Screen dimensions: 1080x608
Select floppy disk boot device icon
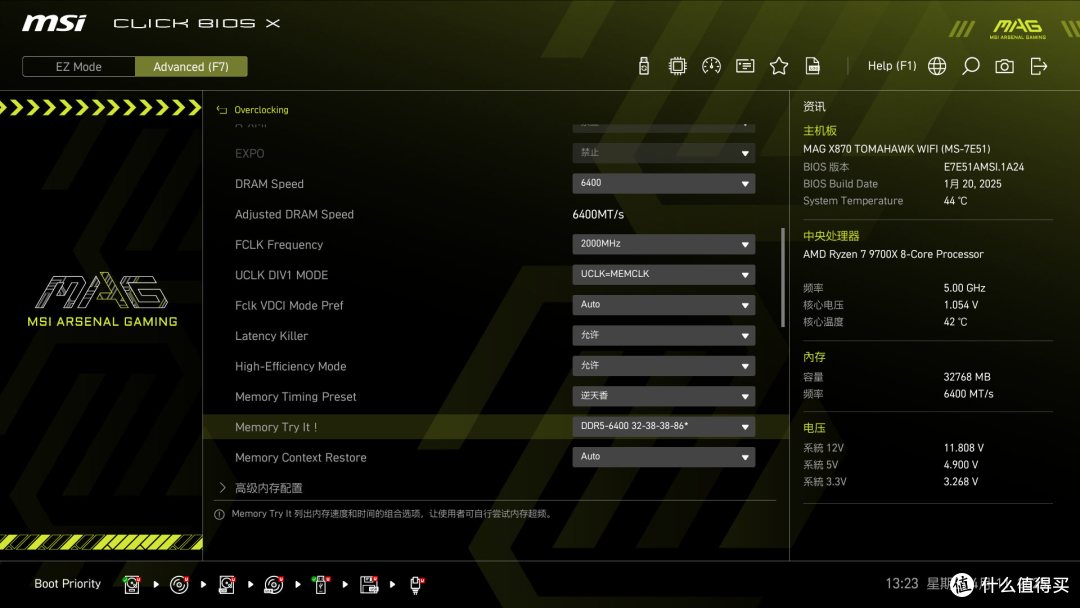[368, 585]
